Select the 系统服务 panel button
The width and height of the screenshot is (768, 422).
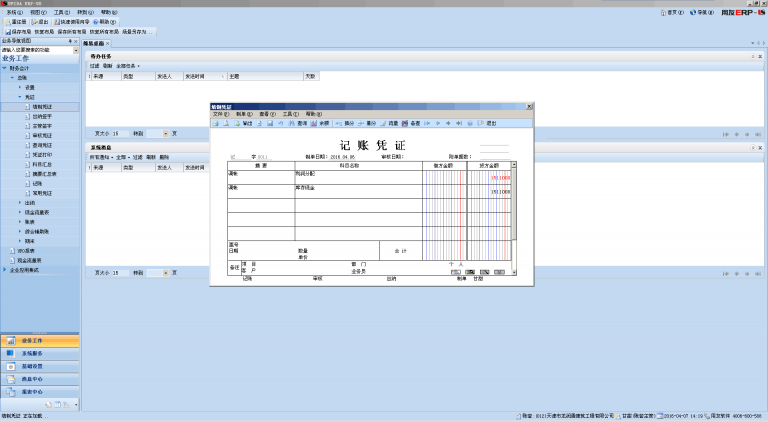point(40,353)
